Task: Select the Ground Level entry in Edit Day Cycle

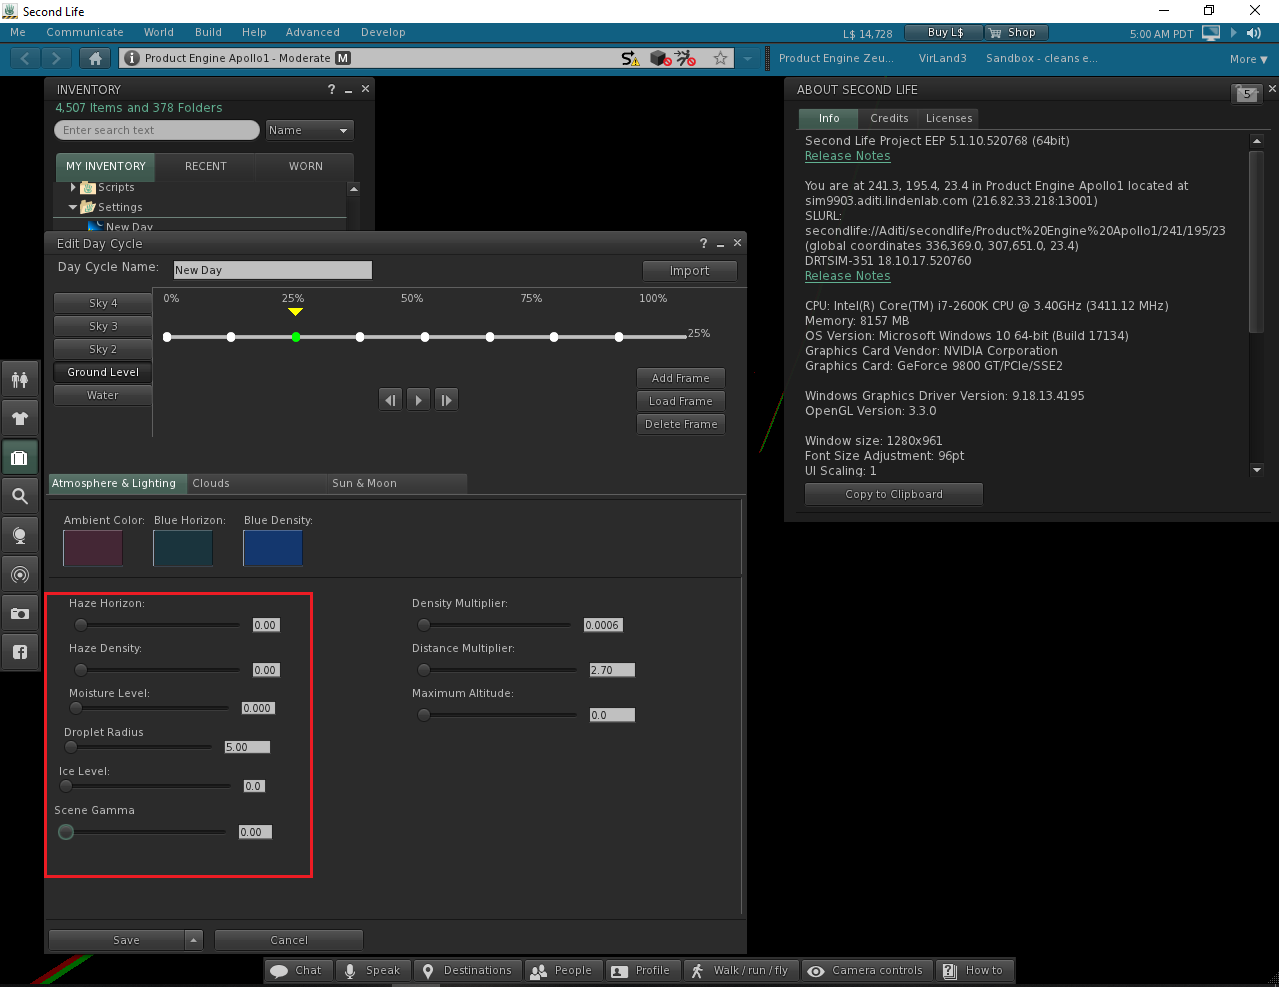Action: pyautogui.click(x=102, y=371)
